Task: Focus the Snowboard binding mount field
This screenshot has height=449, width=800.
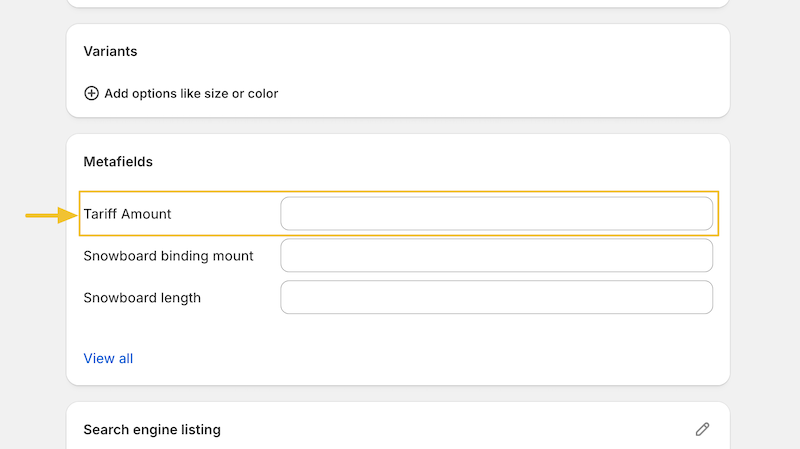Action: tap(496, 256)
